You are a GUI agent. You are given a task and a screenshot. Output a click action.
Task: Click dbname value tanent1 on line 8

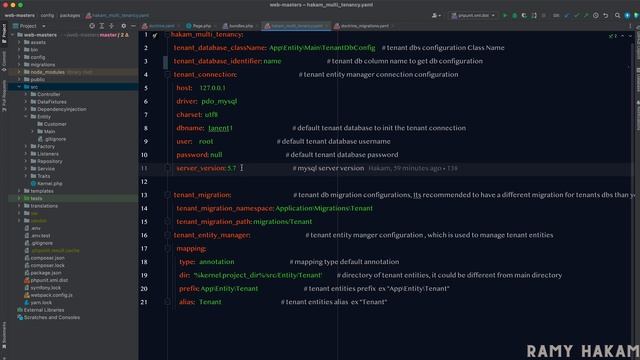[220, 128]
